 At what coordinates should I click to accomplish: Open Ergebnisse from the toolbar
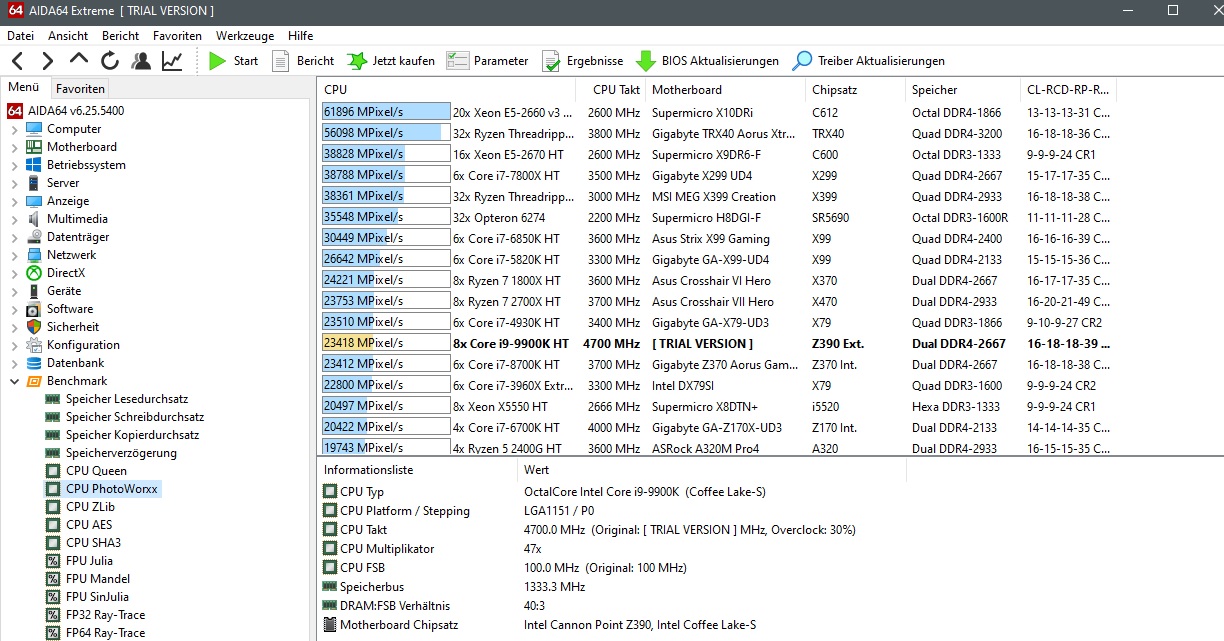click(582, 61)
